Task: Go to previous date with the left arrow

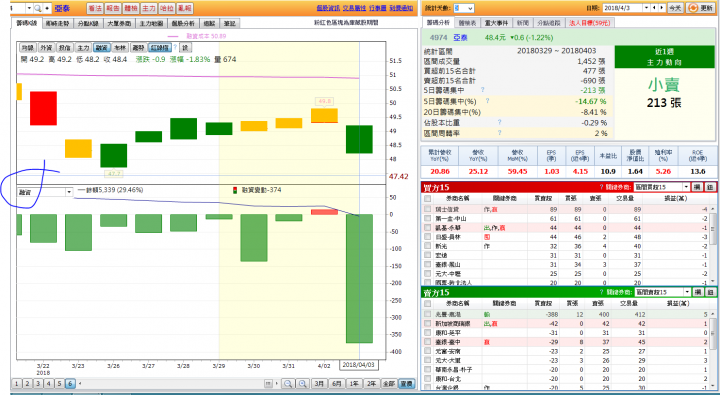Action: coord(655,8)
